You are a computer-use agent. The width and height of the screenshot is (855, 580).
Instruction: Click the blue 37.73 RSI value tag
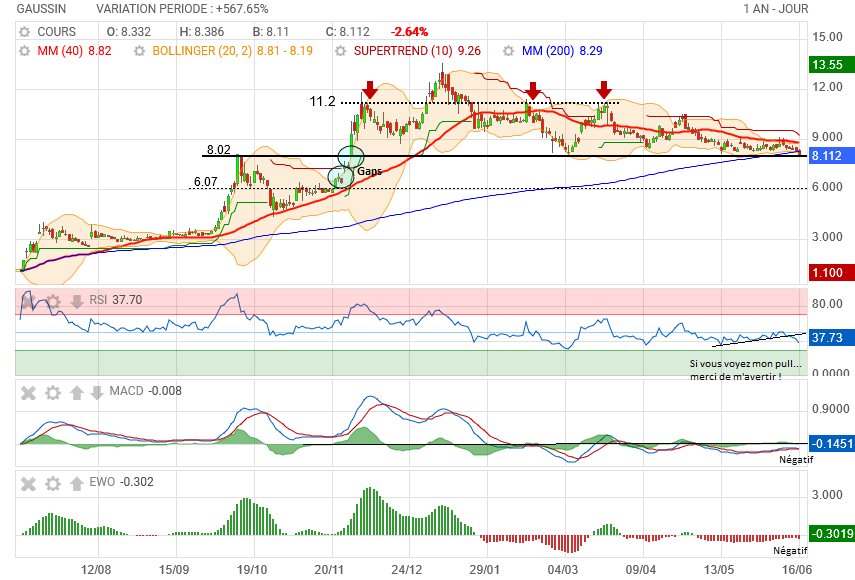tap(831, 337)
